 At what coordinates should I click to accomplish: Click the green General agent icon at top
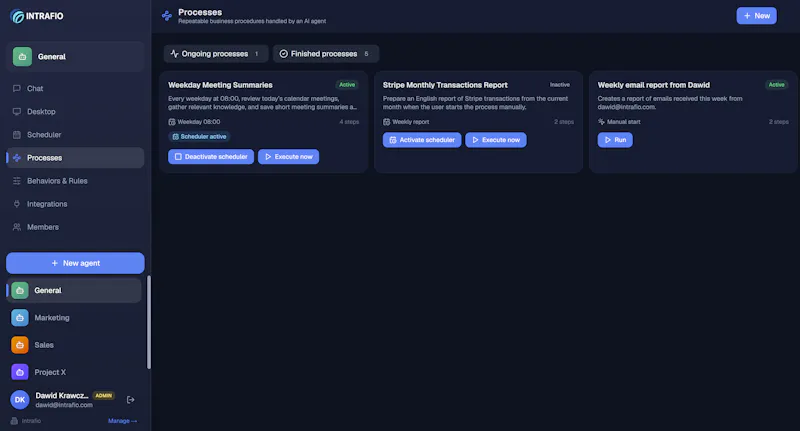[22, 57]
